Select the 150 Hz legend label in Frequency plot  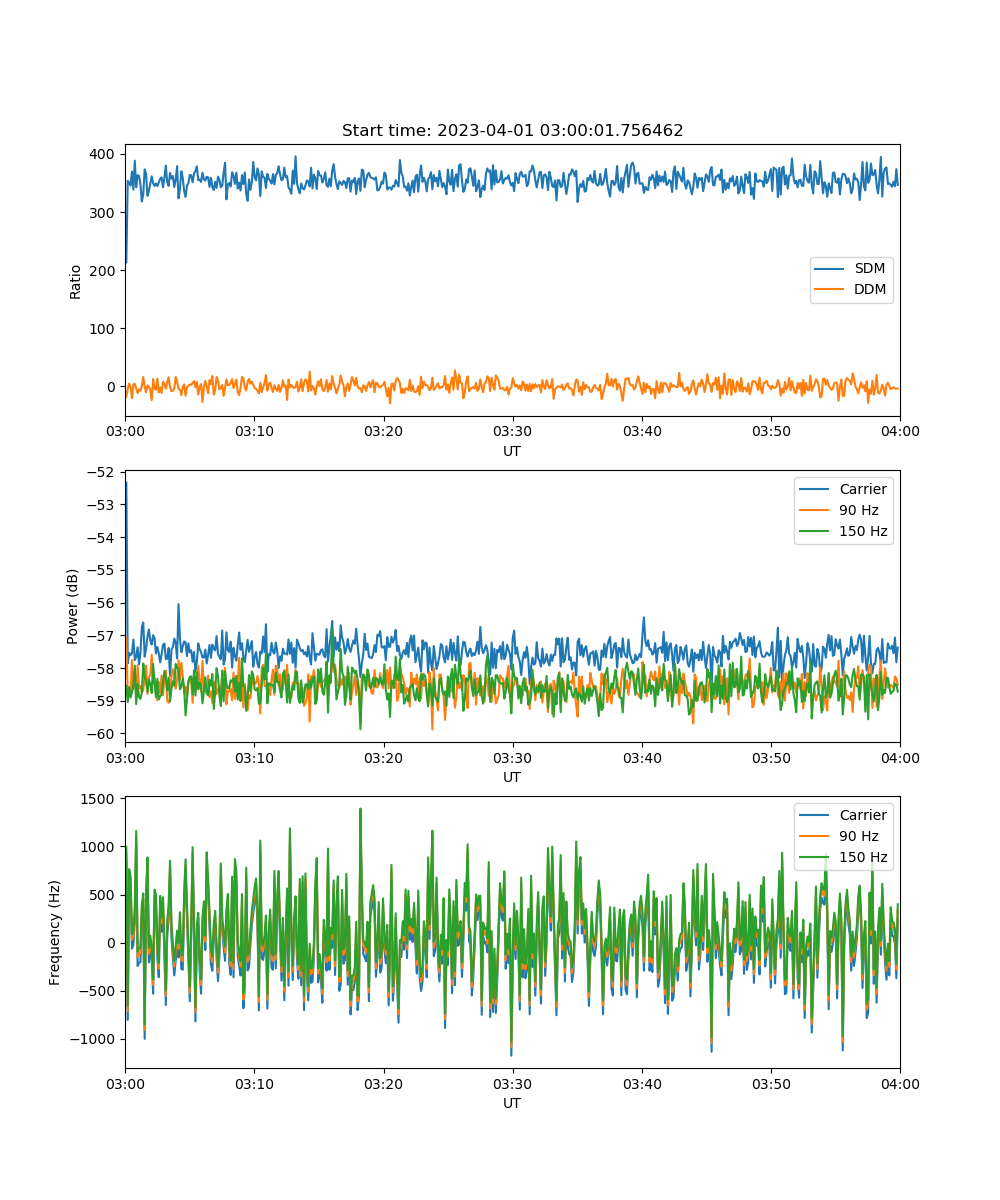tap(863, 858)
